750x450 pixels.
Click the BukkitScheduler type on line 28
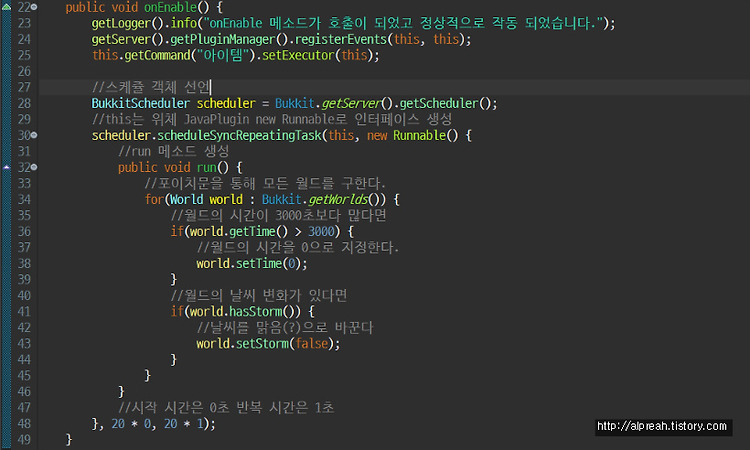(x=141, y=103)
